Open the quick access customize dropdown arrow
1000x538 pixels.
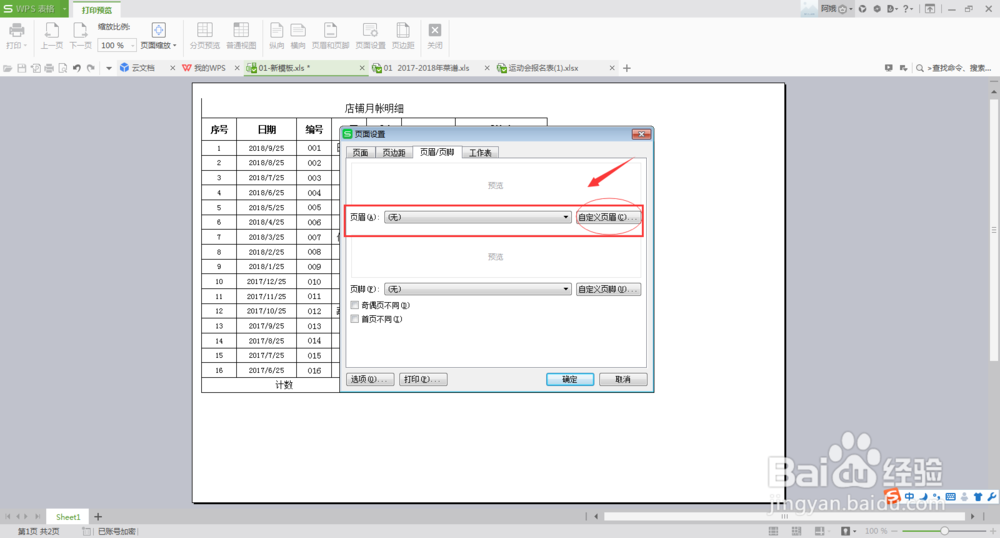tap(108, 68)
